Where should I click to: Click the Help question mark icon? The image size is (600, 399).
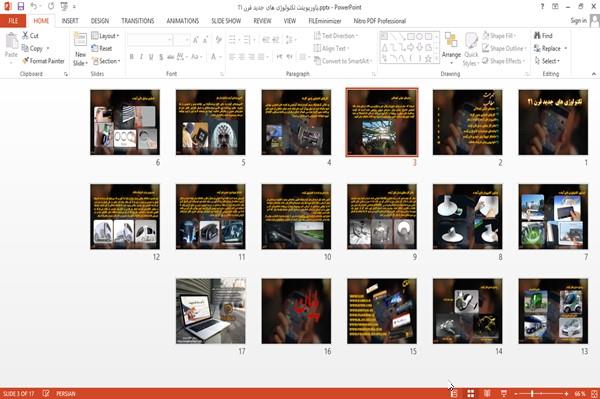(542, 7)
